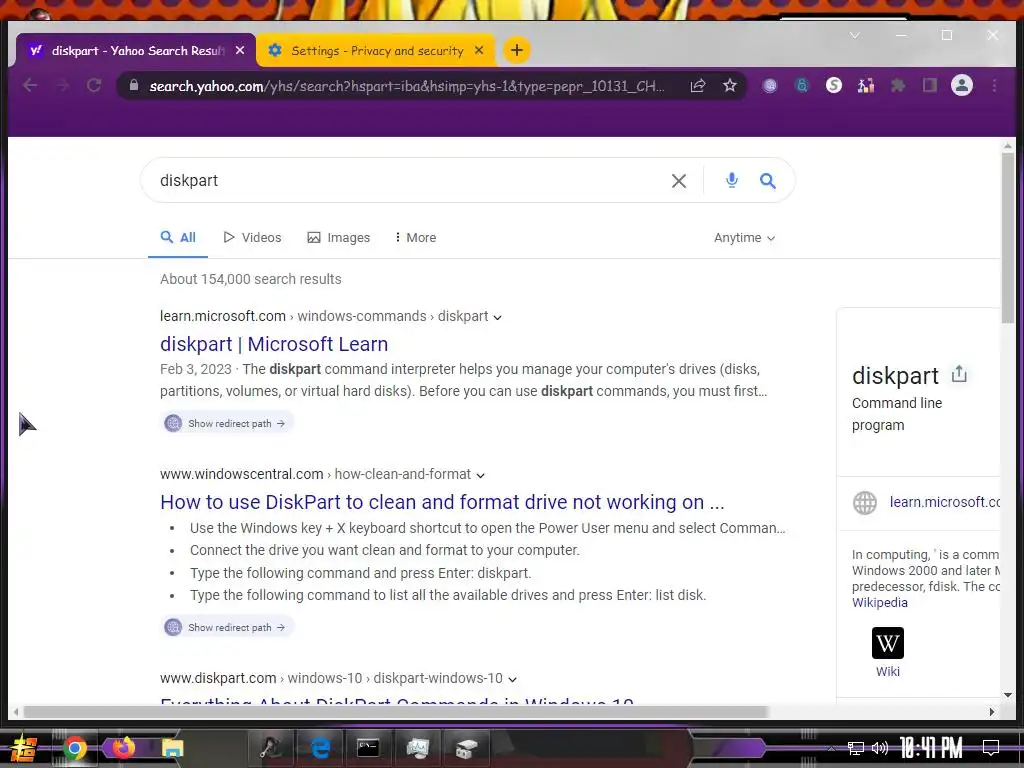The height and width of the screenshot is (768, 1024).
Task: Open the purple globe extension icon
Action: (x=770, y=86)
